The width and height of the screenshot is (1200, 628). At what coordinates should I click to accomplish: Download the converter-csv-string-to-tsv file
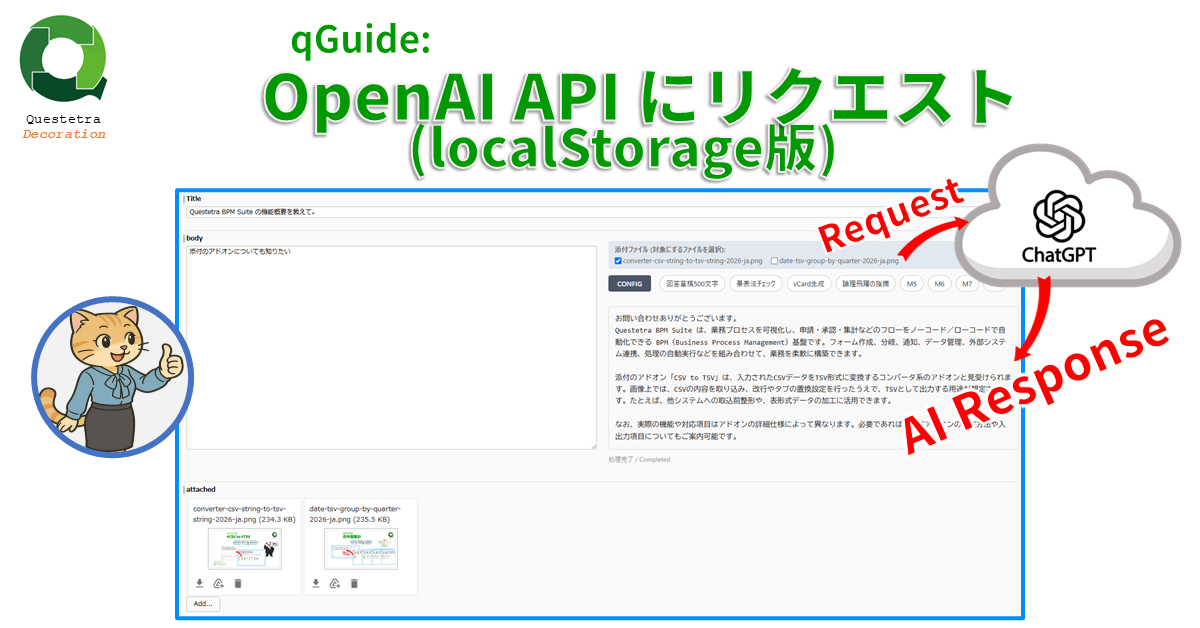[199, 583]
